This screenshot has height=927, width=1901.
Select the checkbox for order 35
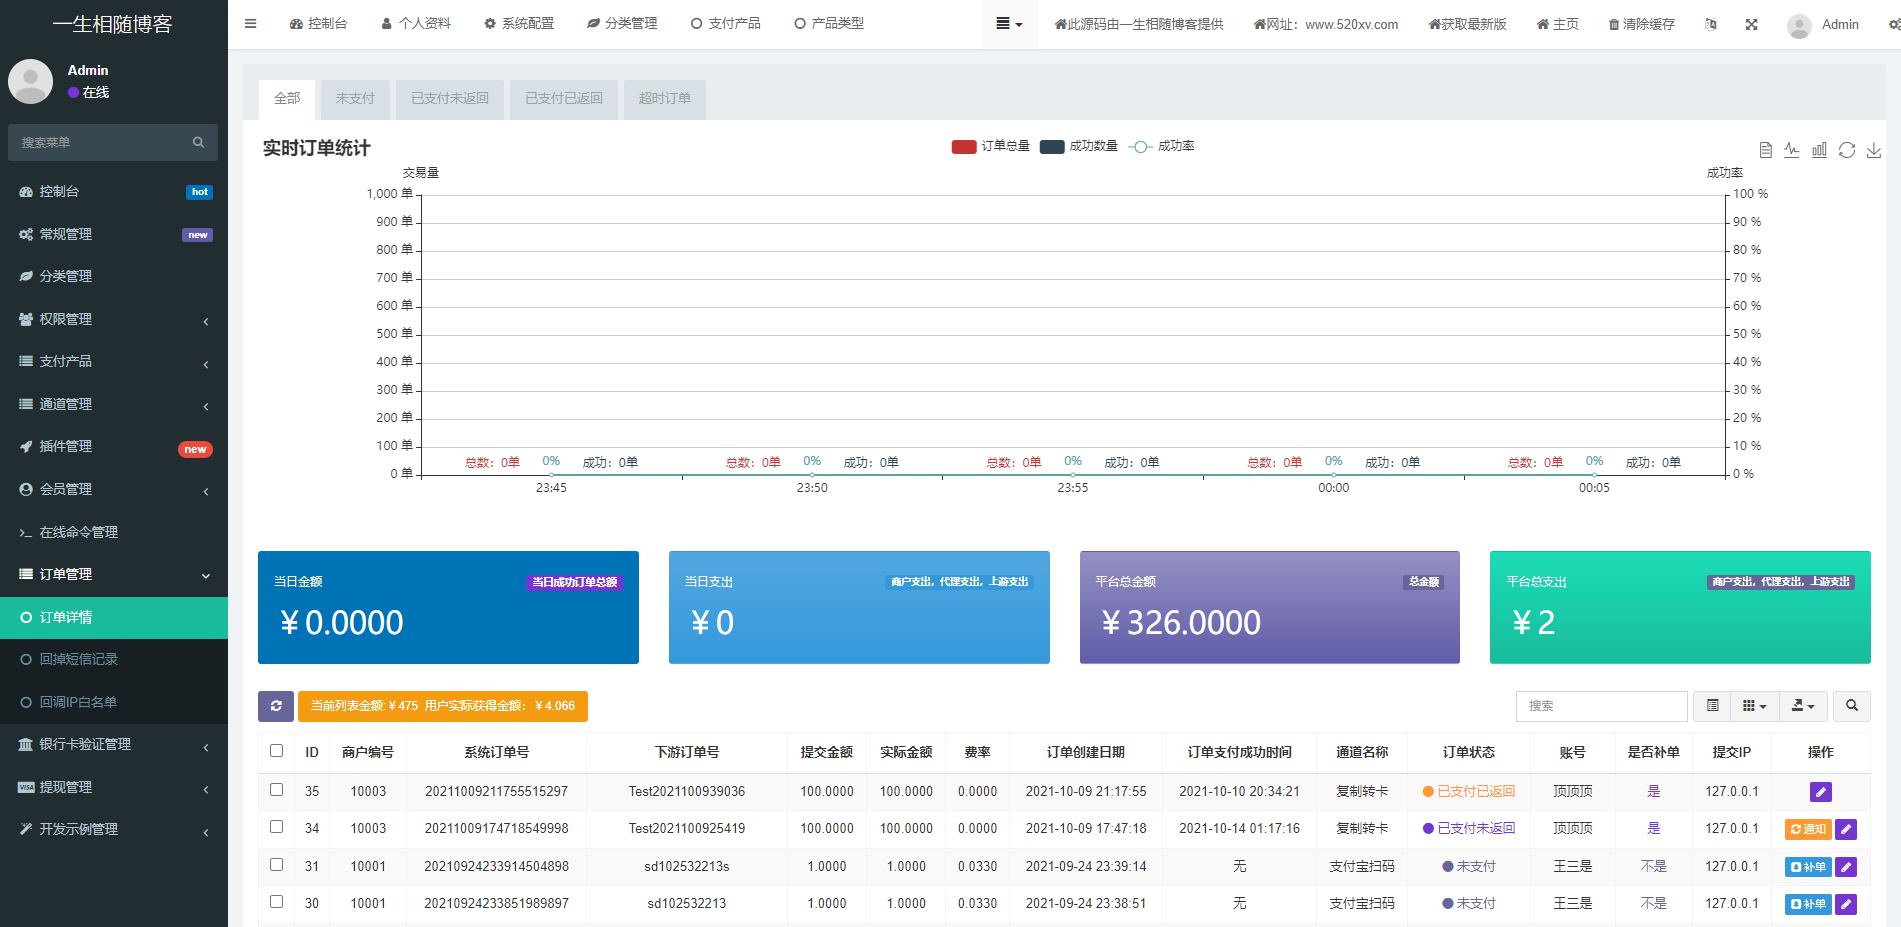click(x=277, y=791)
